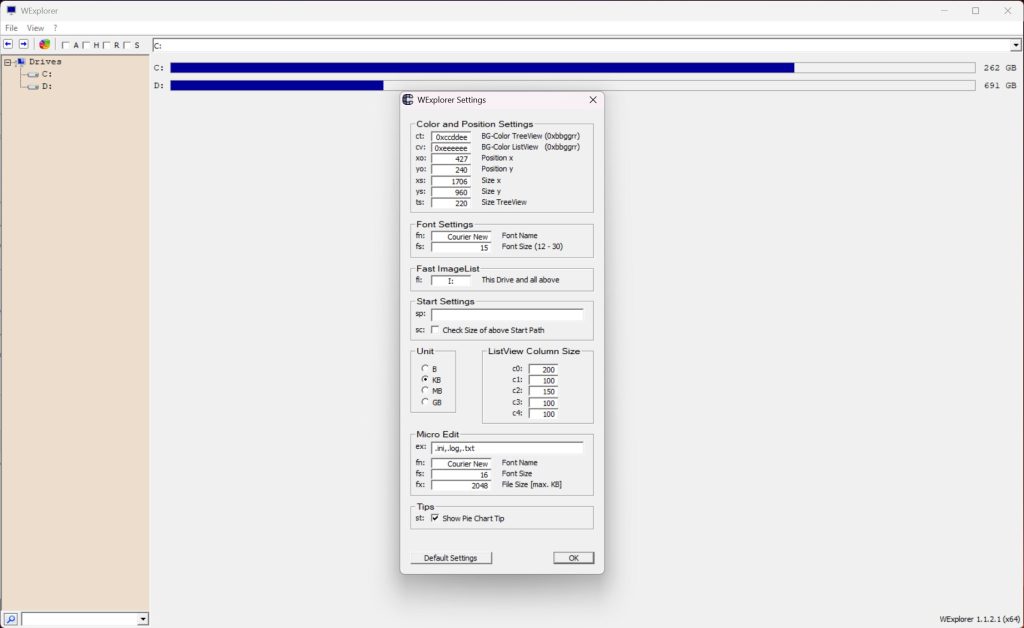Screen dimensions: 1024x628
Task: Maximize the WExplorer window
Action: point(976,10)
